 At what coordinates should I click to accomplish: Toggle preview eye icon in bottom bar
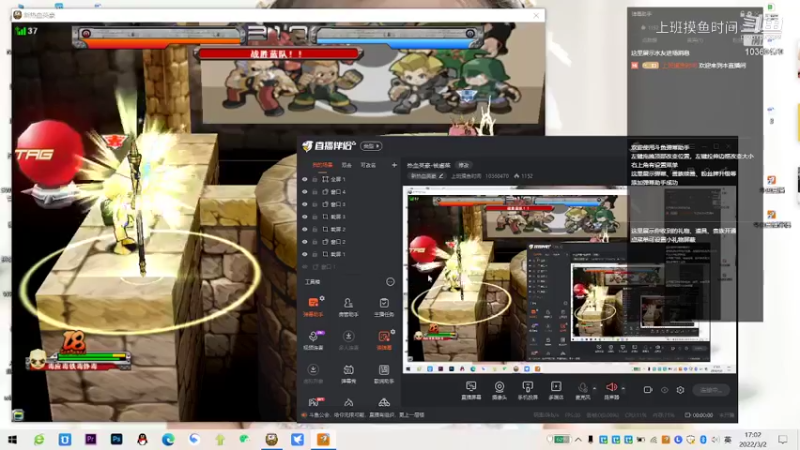(x=664, y=390)
